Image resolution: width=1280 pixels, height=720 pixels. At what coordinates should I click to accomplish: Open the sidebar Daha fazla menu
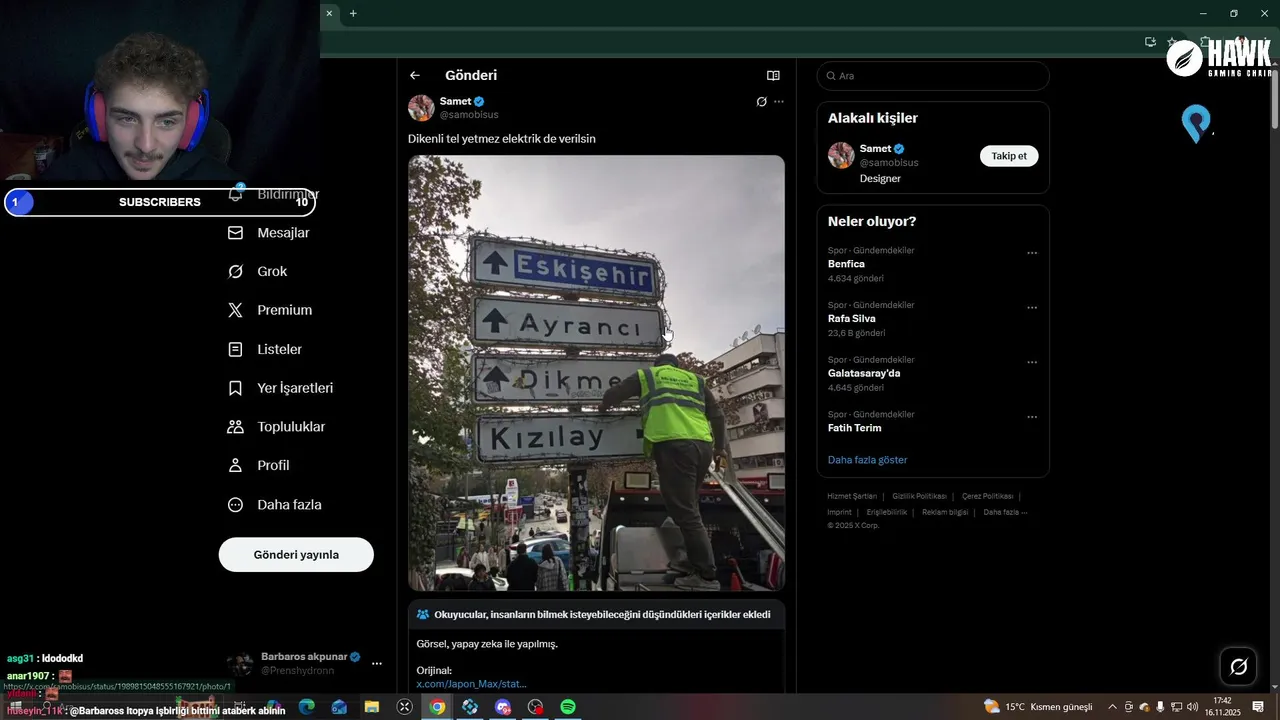click(x=275, y=505)
